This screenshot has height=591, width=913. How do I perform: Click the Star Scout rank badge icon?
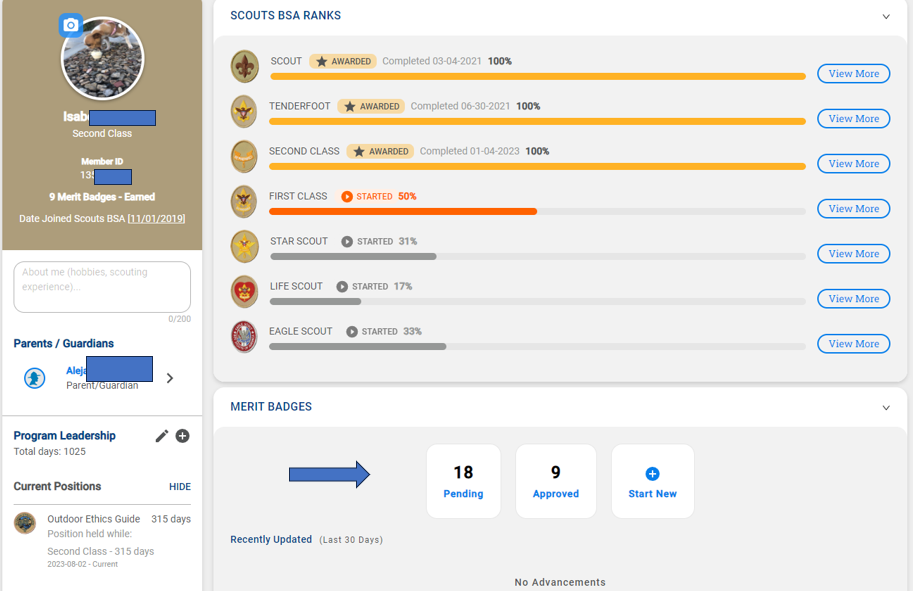245,246
